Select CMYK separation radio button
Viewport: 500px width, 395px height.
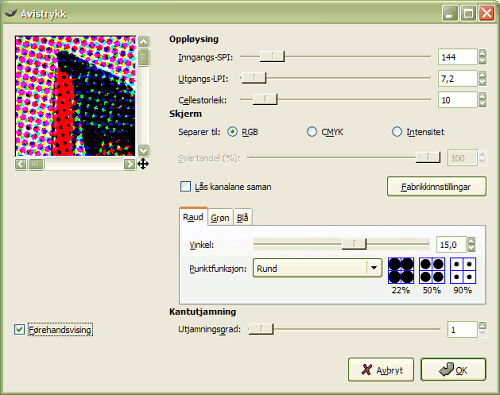(x=312, y=132)
